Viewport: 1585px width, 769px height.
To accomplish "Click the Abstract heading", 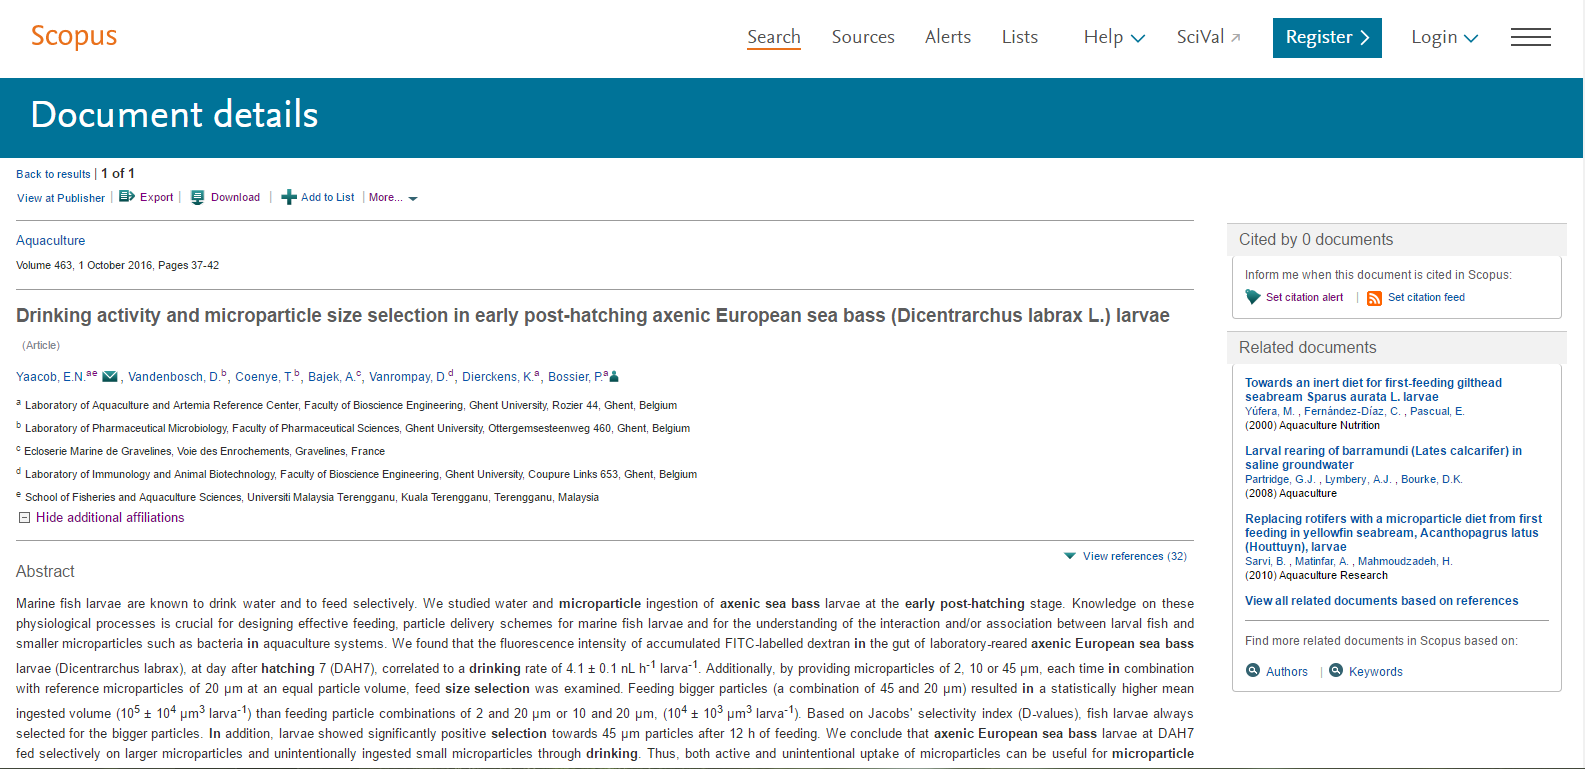I will coord(45,571).
